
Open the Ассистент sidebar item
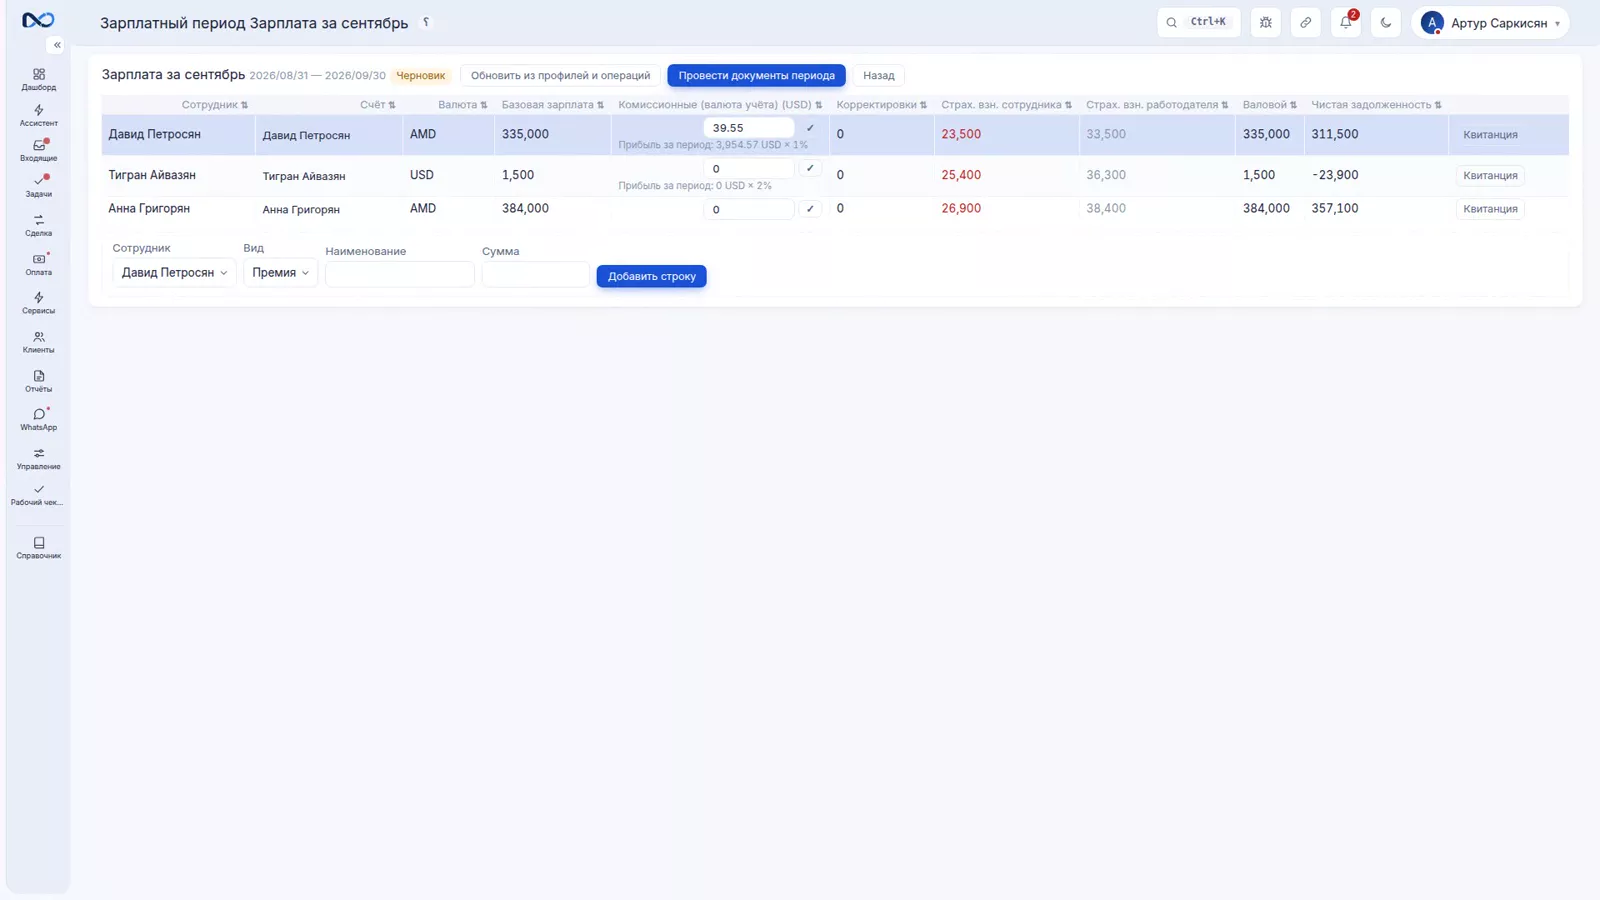(38, 116)
